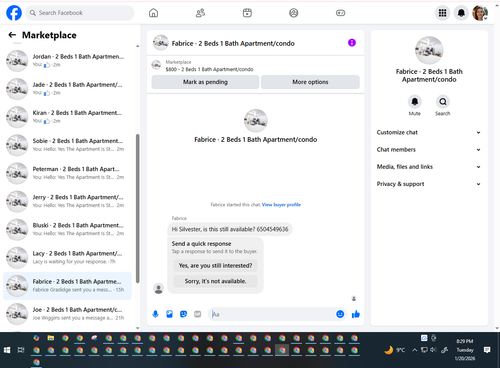Show hidden system tray icons chevron
The width and height of the screenshot is (500, 368).
tap(414, 350)
